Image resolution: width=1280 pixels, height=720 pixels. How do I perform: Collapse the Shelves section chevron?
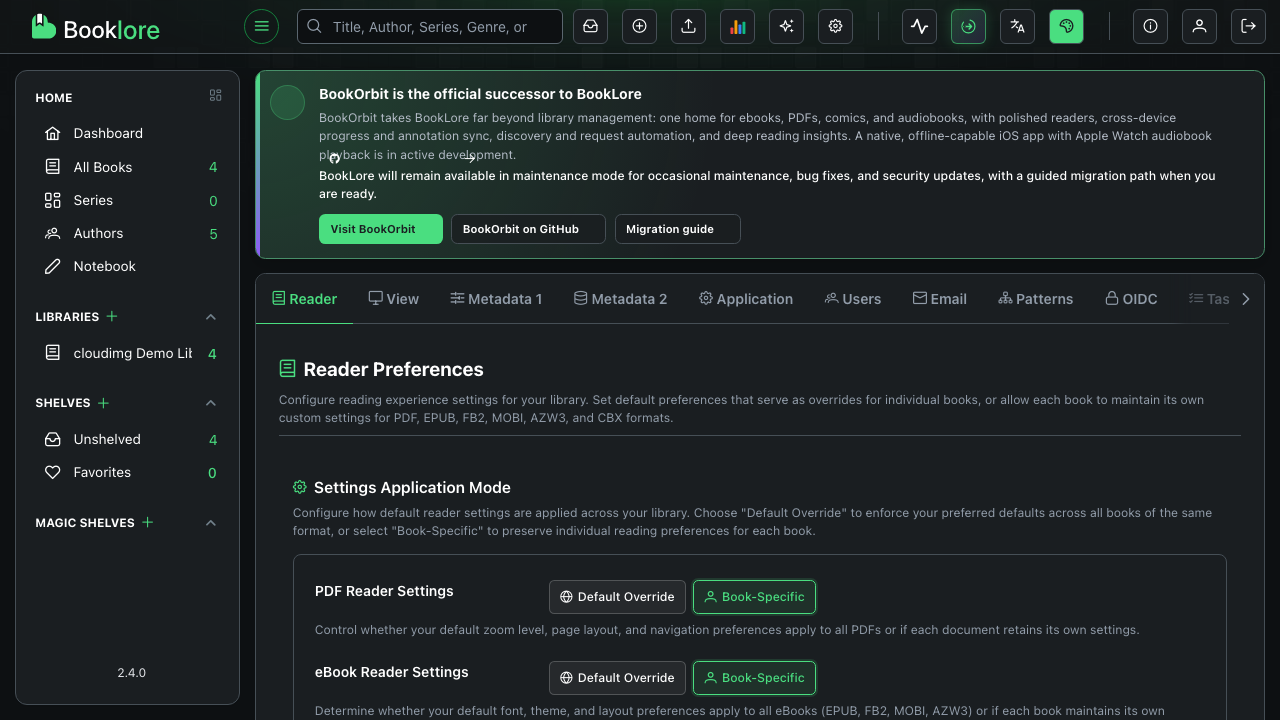[x=211, y=403]
